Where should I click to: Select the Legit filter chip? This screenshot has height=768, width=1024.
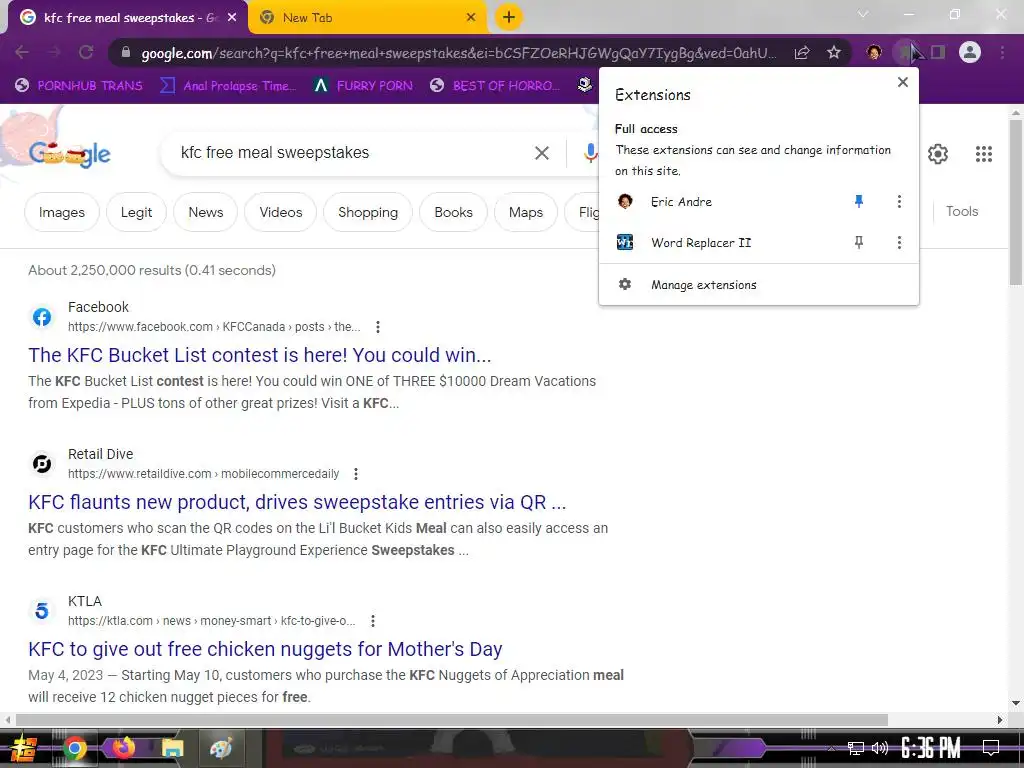point(136,212)
